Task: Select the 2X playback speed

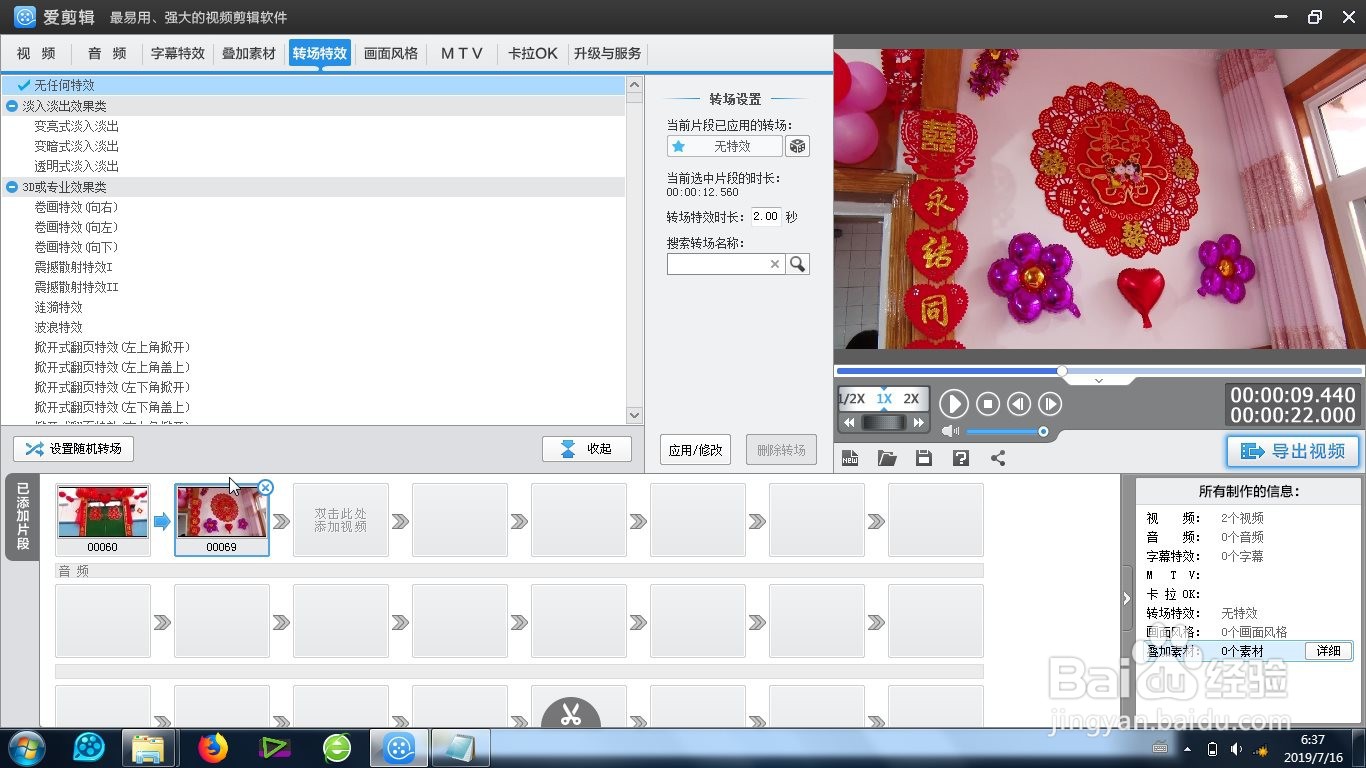Action: coord(911,399)
